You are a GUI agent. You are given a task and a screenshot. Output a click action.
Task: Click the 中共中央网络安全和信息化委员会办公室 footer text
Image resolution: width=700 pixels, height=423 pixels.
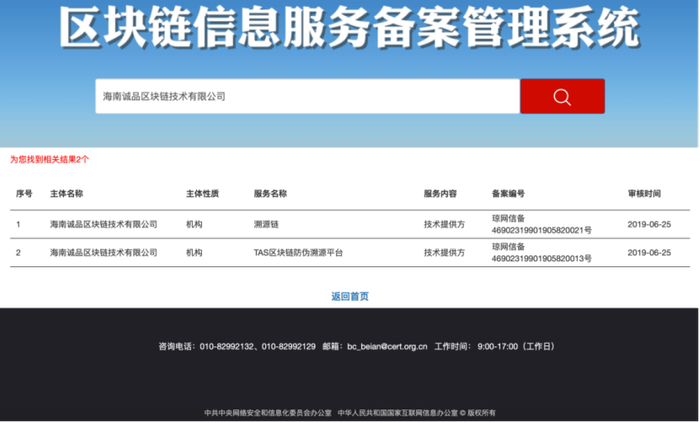click(x=268, y=413)
